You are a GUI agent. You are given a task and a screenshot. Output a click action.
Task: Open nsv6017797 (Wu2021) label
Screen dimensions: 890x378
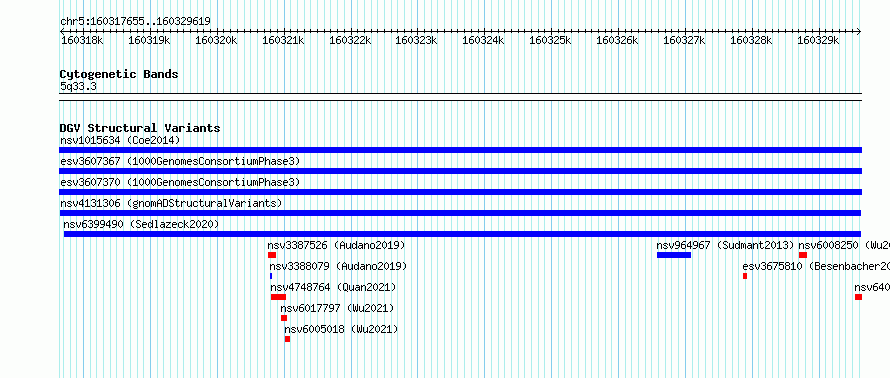click(x=337, y=308)
